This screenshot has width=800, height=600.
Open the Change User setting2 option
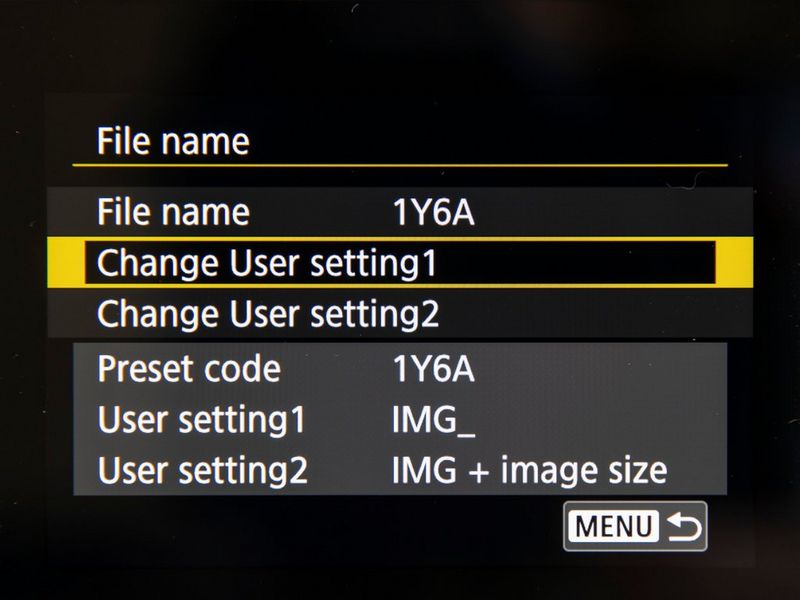268,314
